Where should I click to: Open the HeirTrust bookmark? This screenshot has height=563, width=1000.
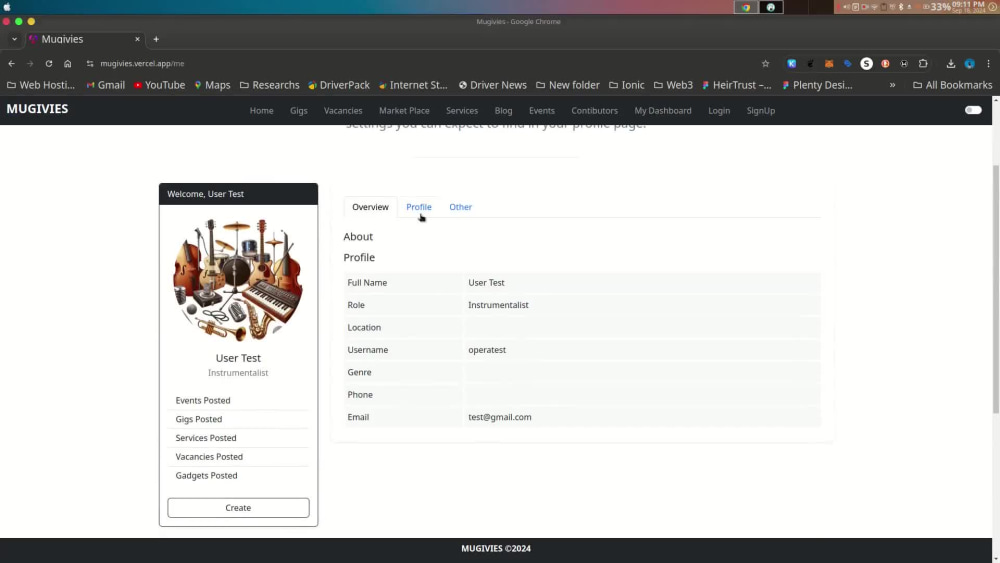pos(737,85)
